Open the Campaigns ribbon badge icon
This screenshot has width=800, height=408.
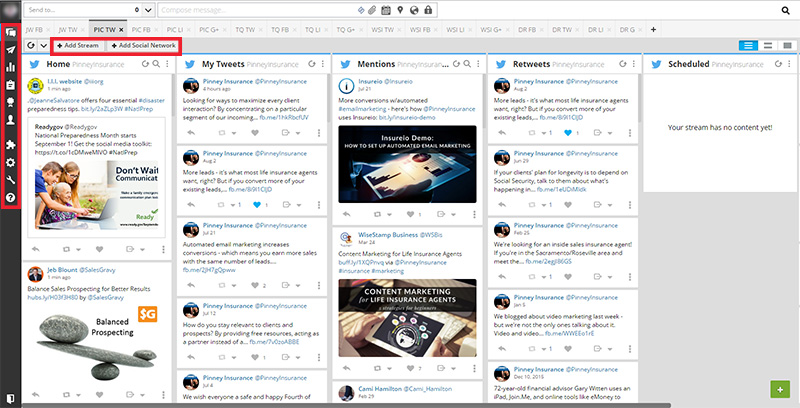pyautogui.click(x=10, y=102)
